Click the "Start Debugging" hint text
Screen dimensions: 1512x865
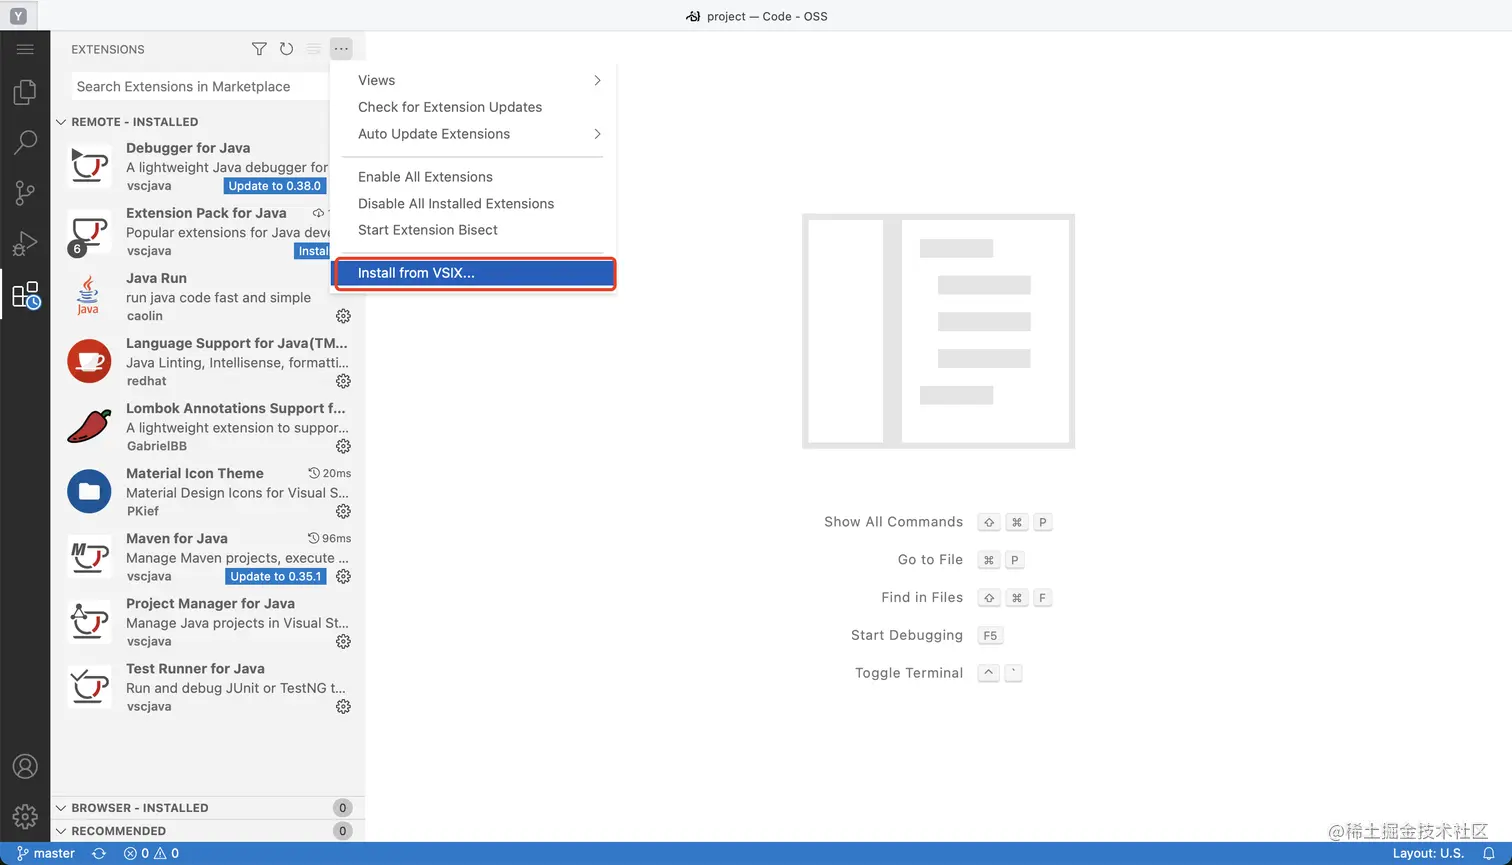point(907,635)
